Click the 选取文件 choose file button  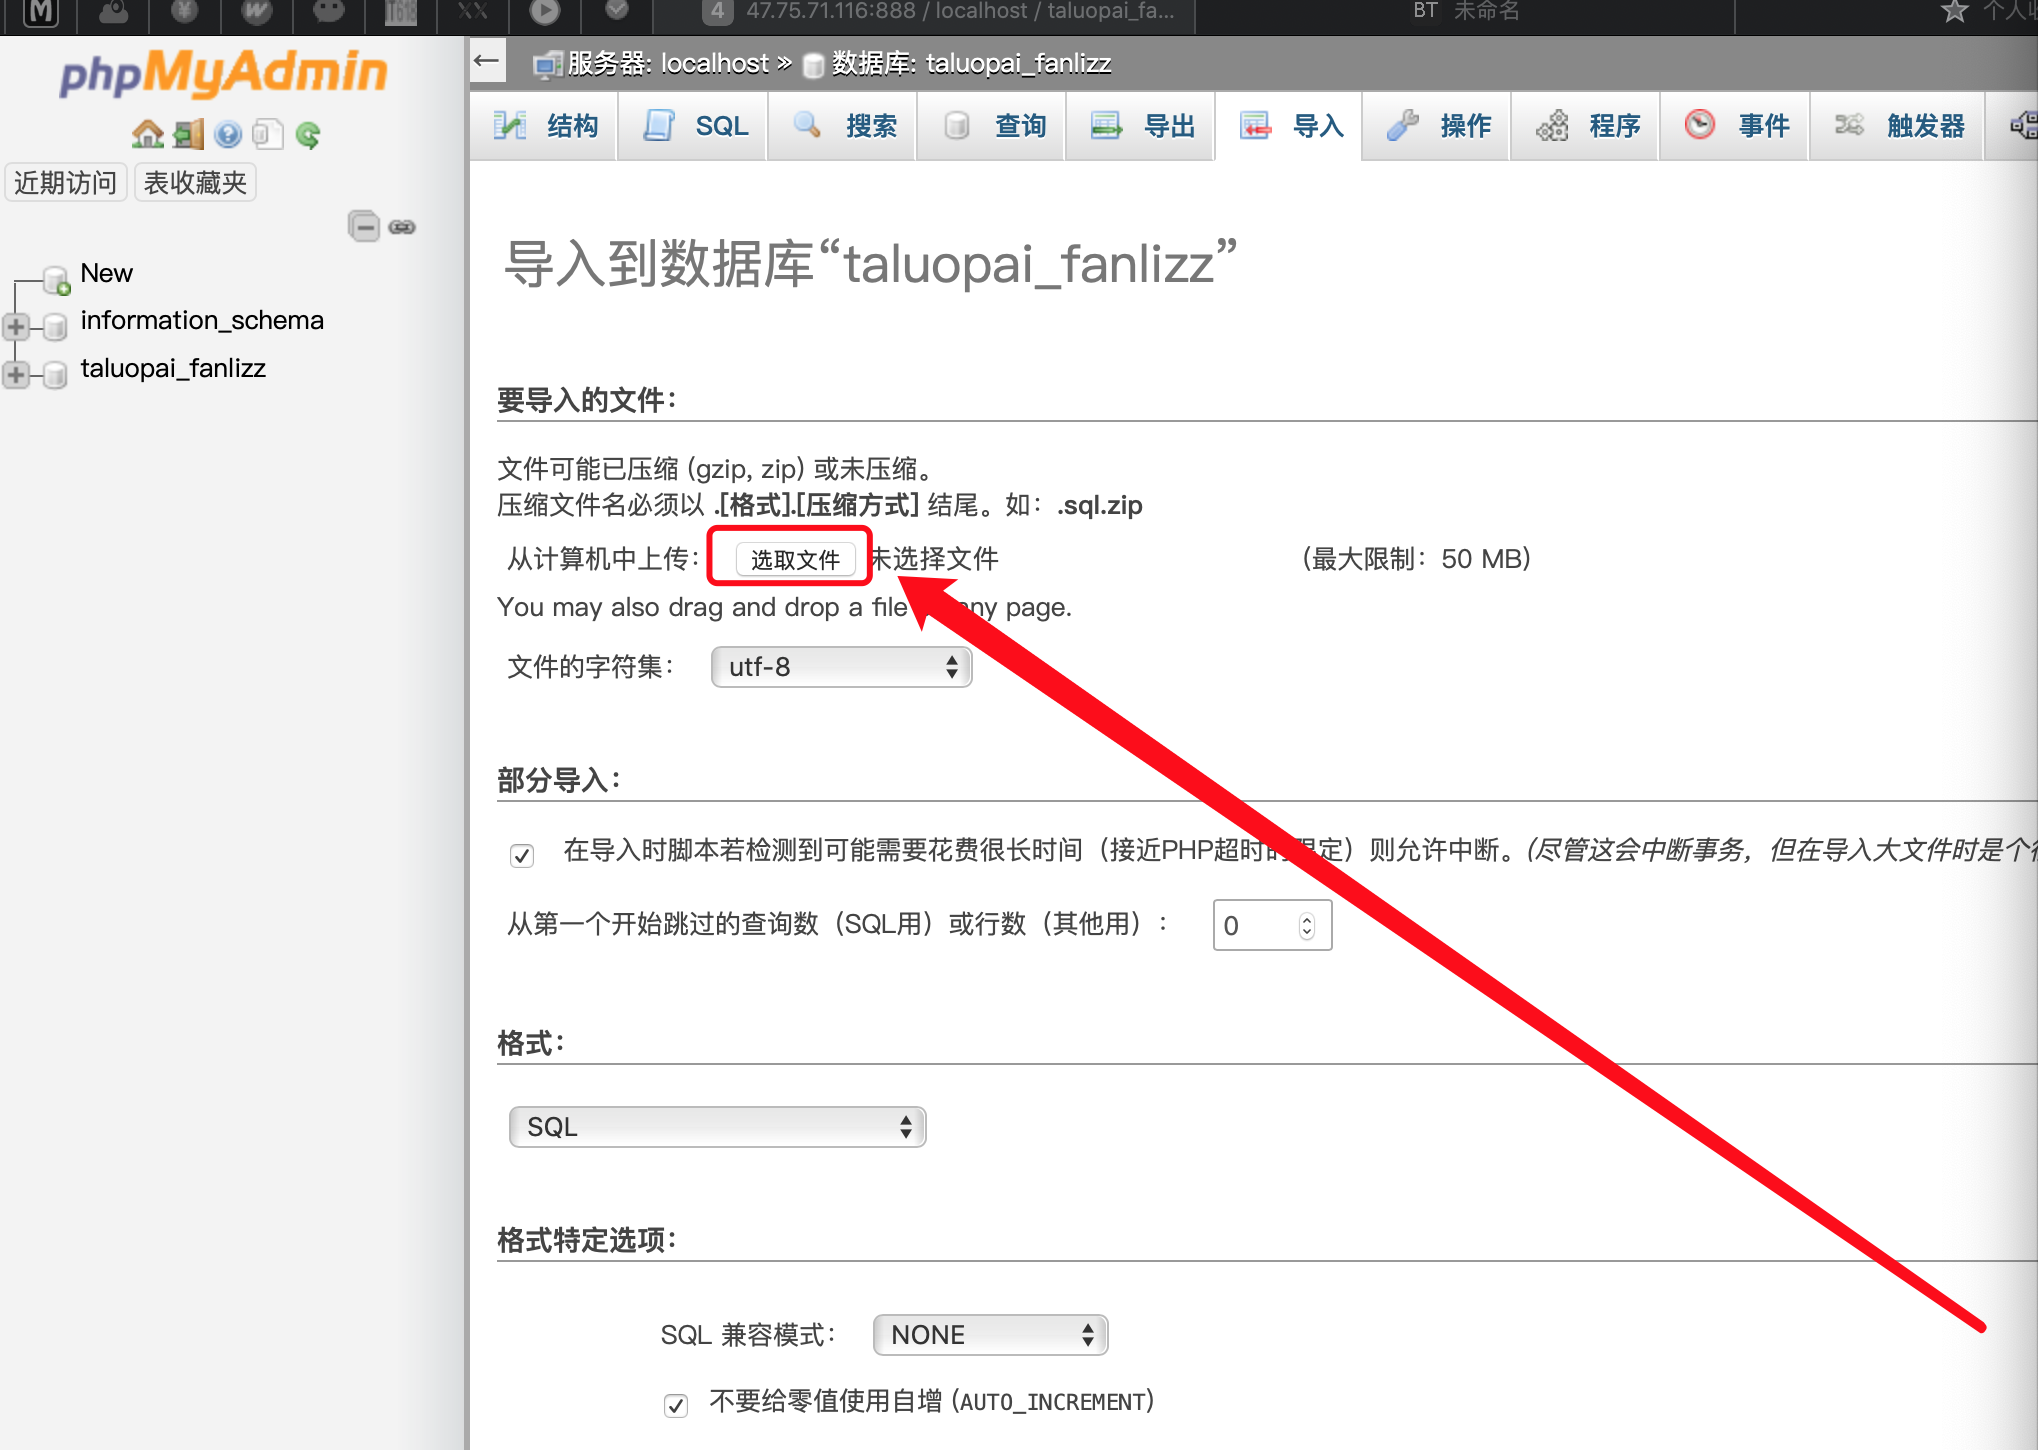(795, 559)
